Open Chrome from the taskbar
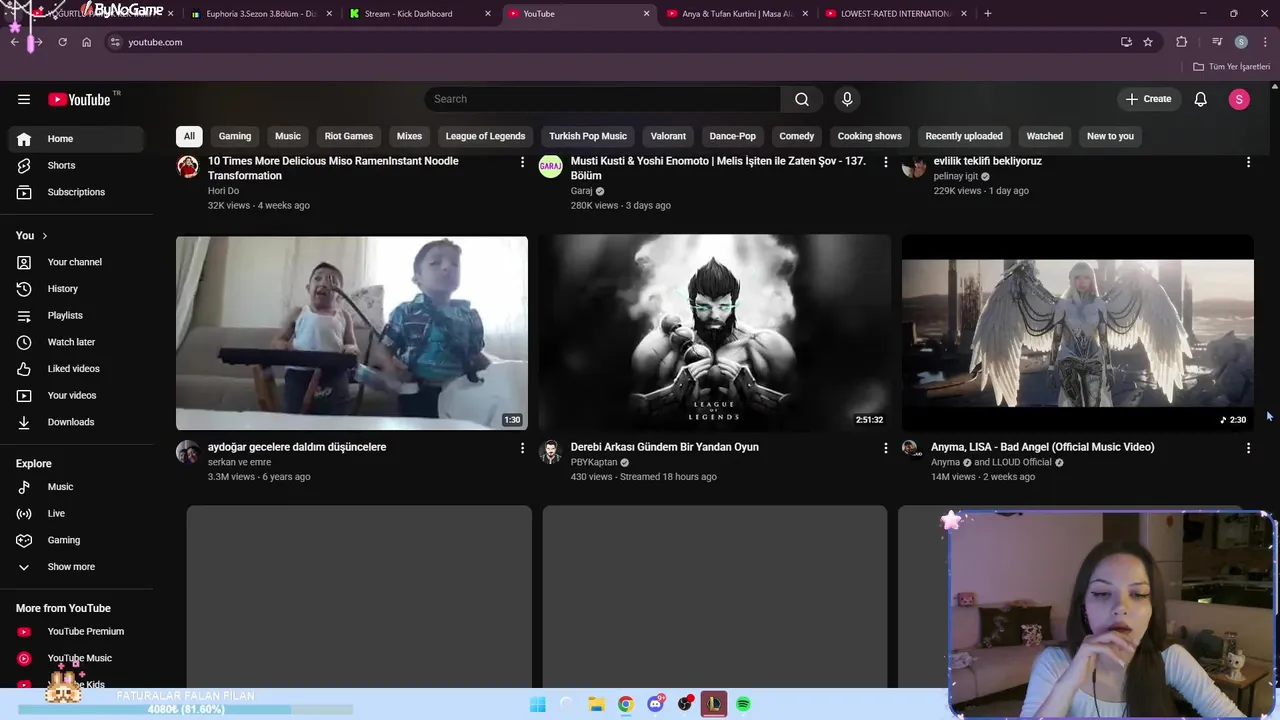Image resolution: width=1280 pixels, height=720 pixels. coord(625,704)
